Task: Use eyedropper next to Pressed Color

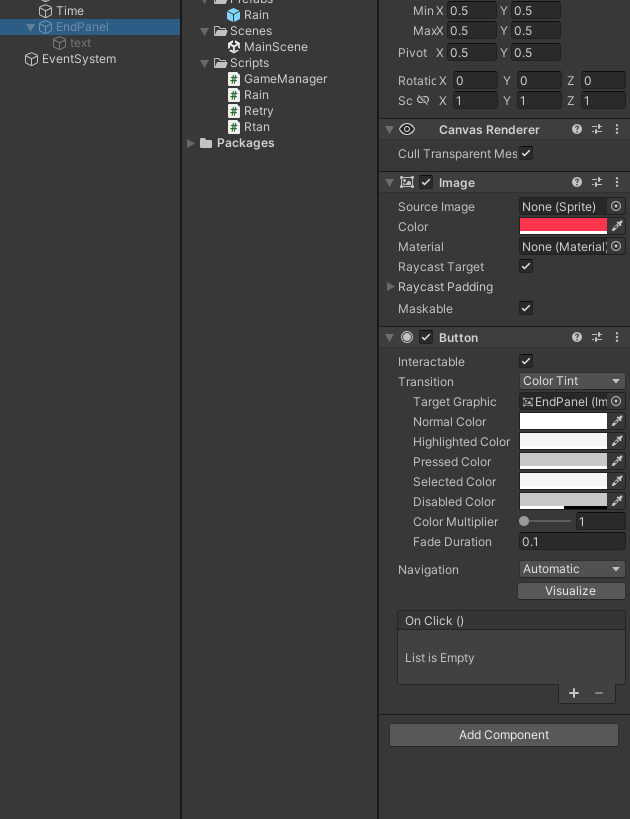Action: coord(617,461)
